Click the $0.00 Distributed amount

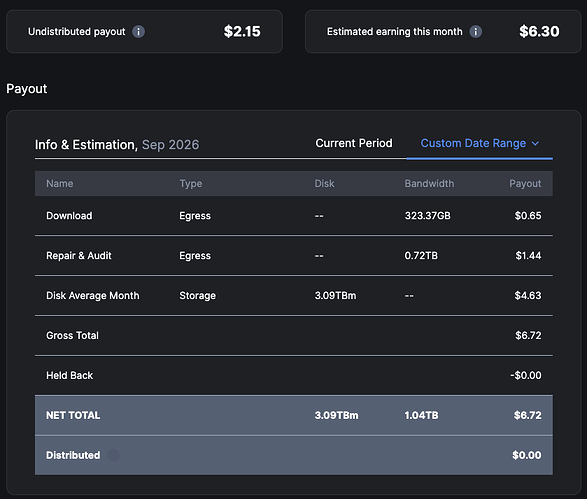[x=527, y=455]
